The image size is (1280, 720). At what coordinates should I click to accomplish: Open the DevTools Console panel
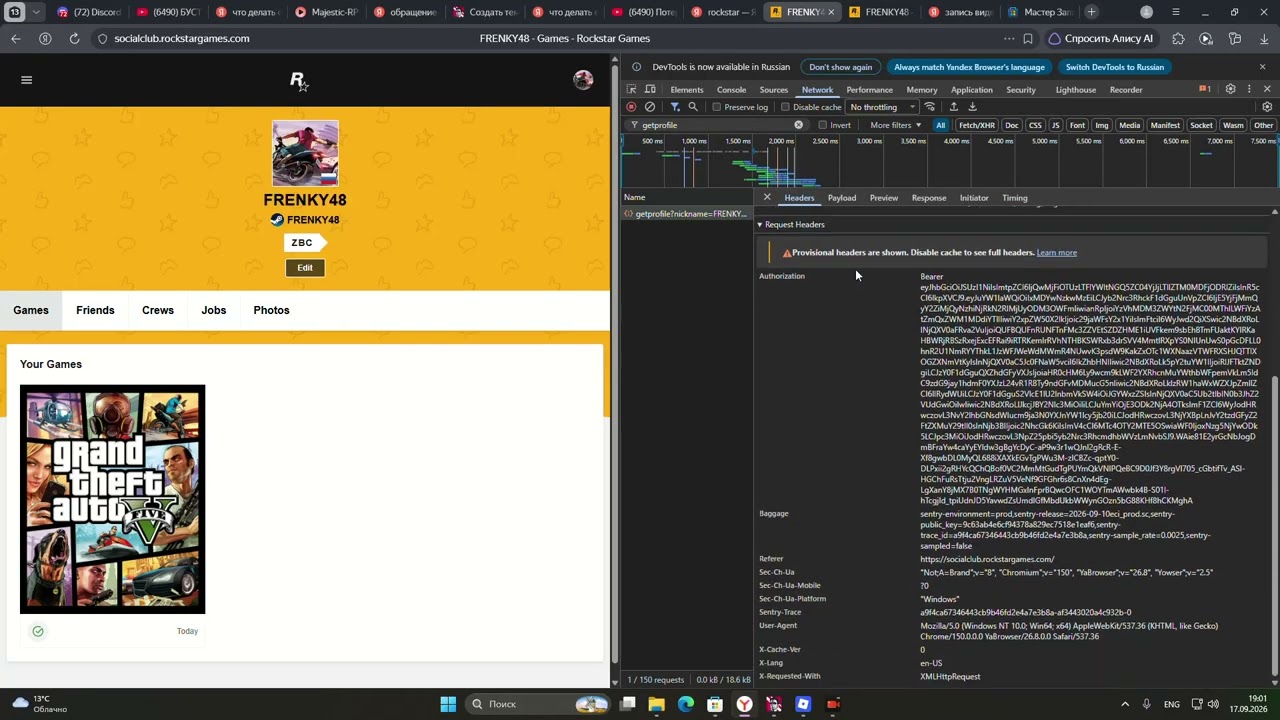731,90
